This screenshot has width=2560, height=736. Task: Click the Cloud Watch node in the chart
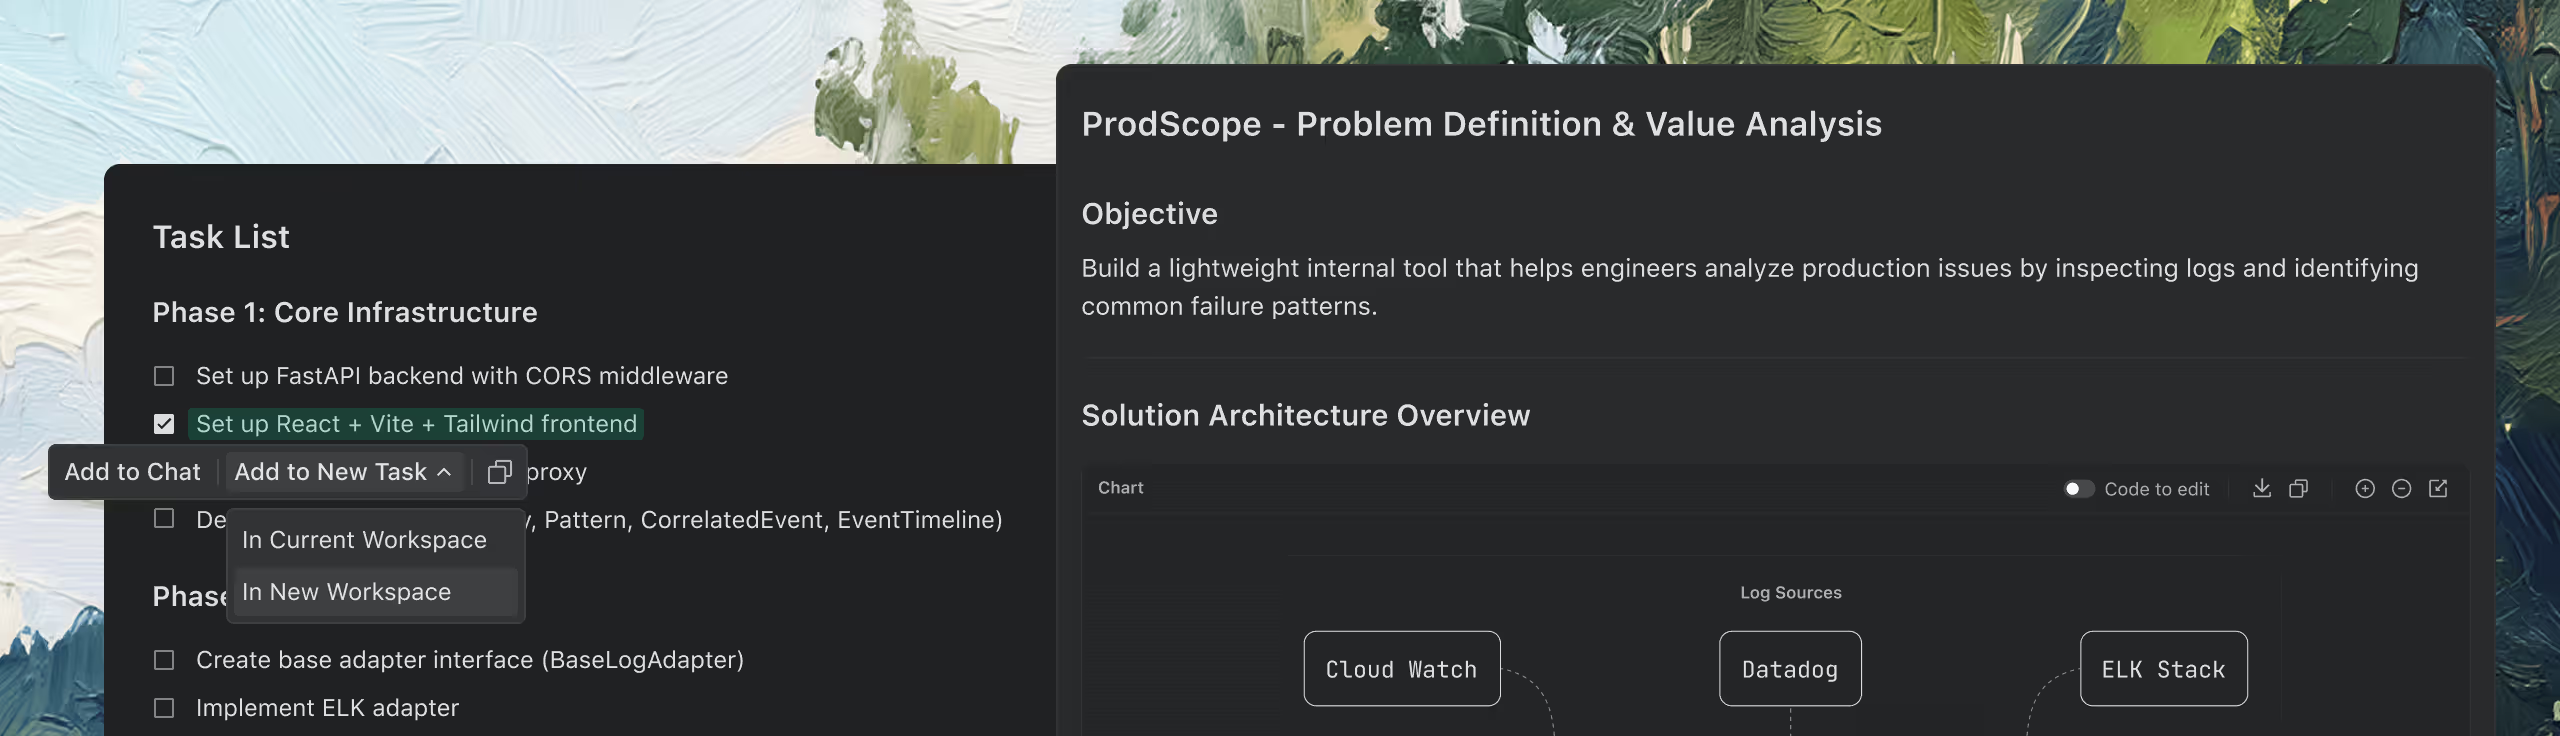tap(1401, 669)
